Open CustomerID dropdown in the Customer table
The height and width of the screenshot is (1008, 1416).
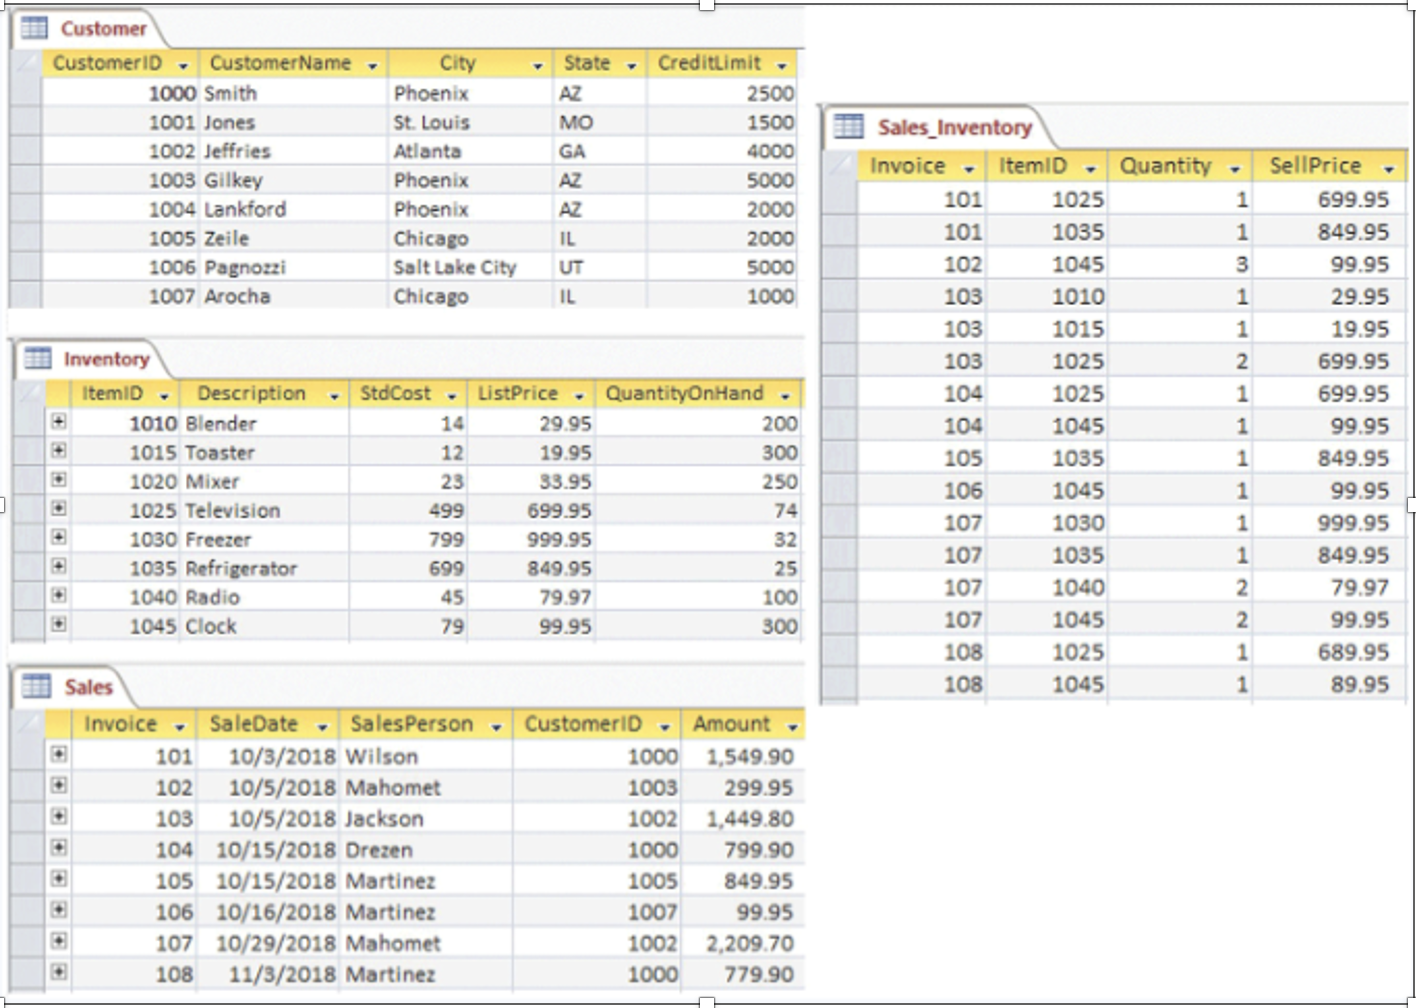click(x=183, y=65)
